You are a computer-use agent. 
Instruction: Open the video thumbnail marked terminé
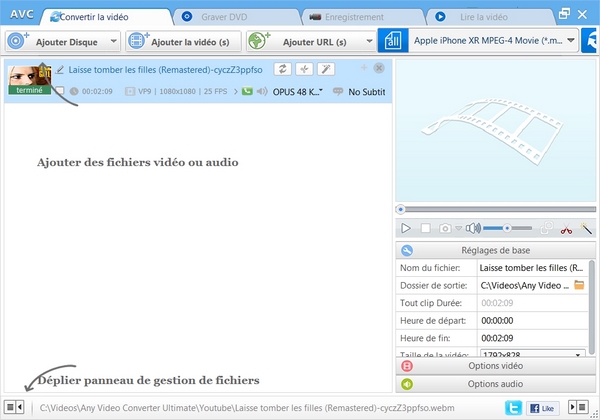(29, 80)
